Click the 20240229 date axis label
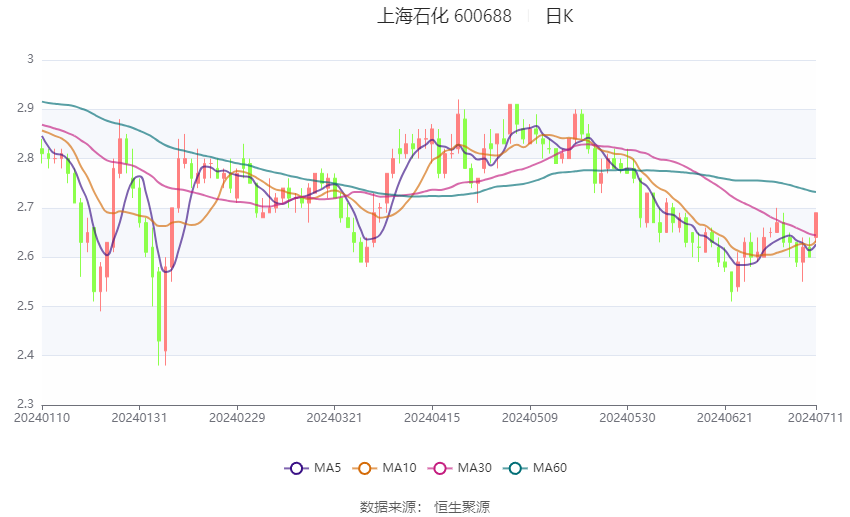 click(x=237, y=418)
